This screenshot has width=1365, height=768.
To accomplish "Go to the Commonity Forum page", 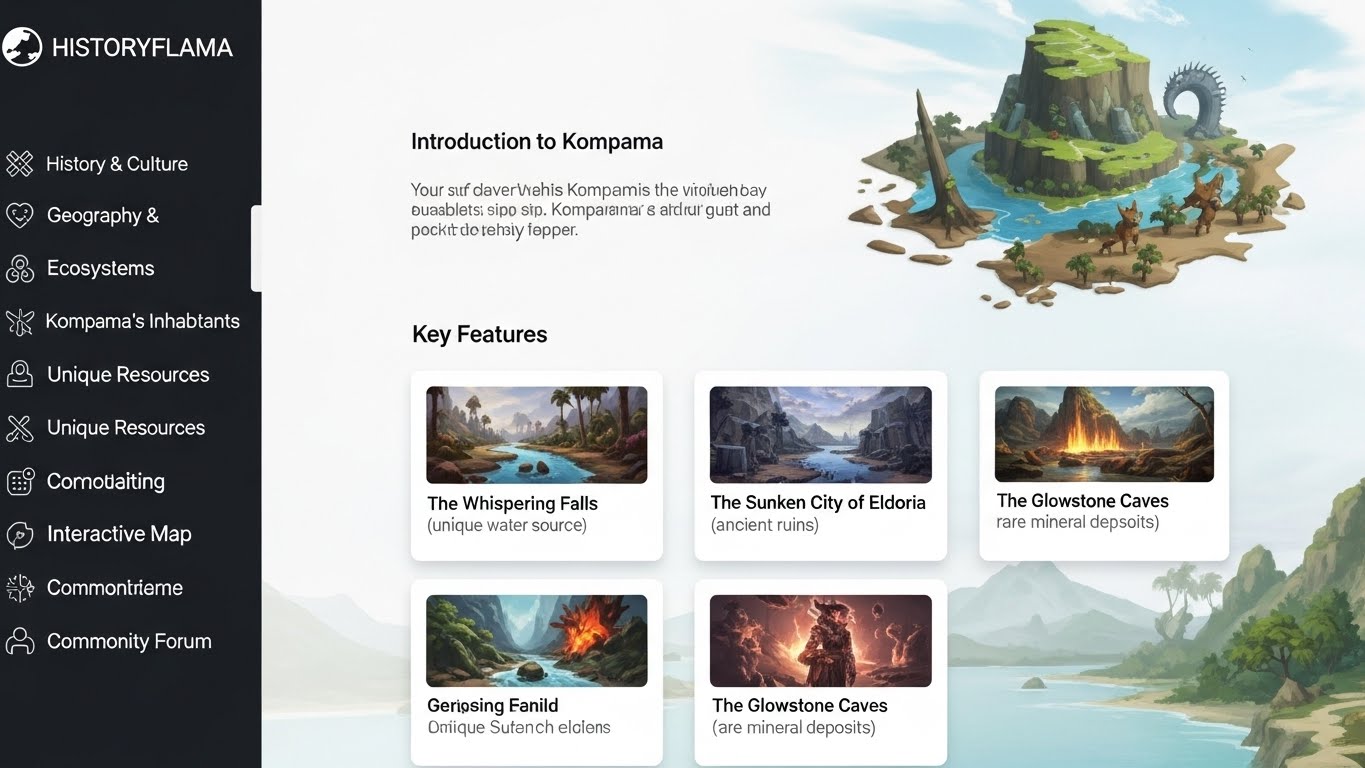I will tap(129, 641).
